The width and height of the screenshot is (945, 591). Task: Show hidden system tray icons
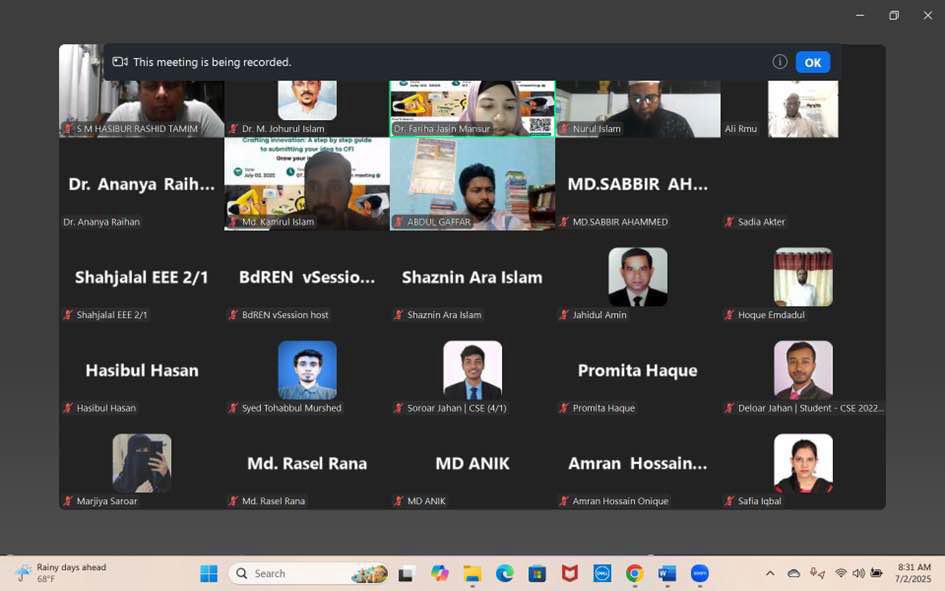click(769, 573)
